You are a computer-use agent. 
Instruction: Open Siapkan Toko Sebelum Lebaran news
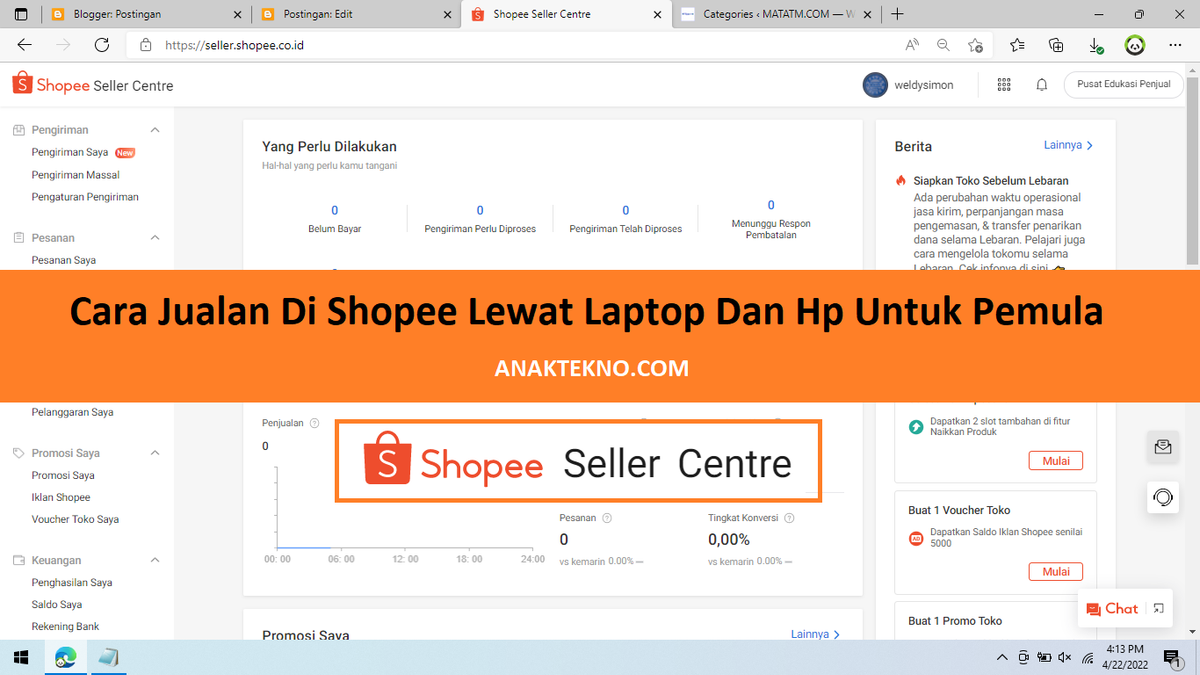(991, 181)
